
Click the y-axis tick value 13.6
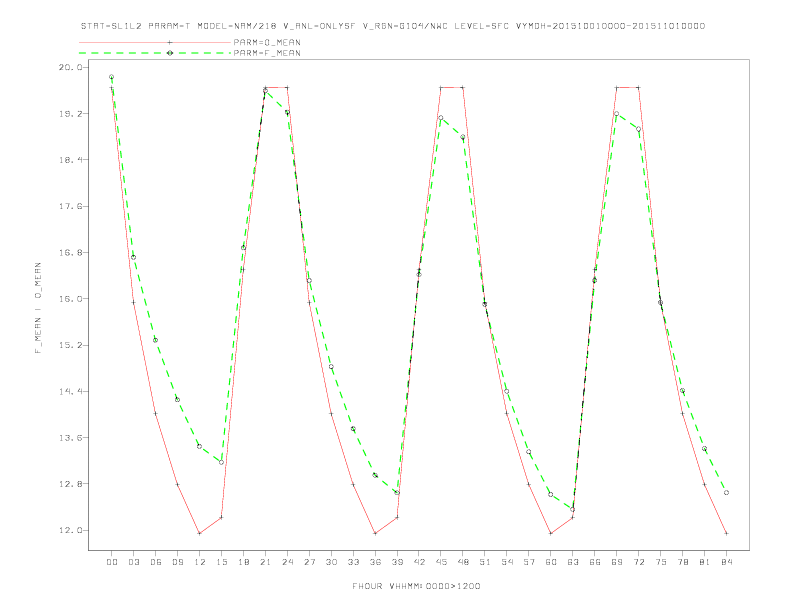(x=70, y=437)
